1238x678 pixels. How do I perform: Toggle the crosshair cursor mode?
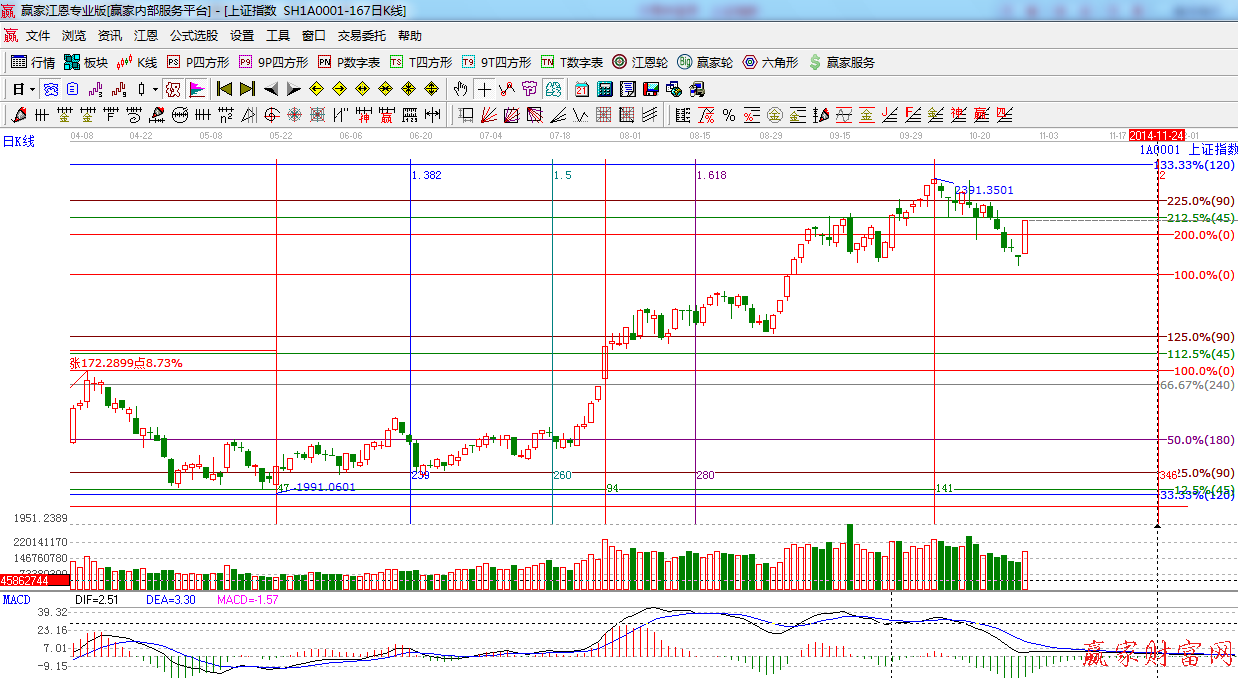tap(485, 89)
